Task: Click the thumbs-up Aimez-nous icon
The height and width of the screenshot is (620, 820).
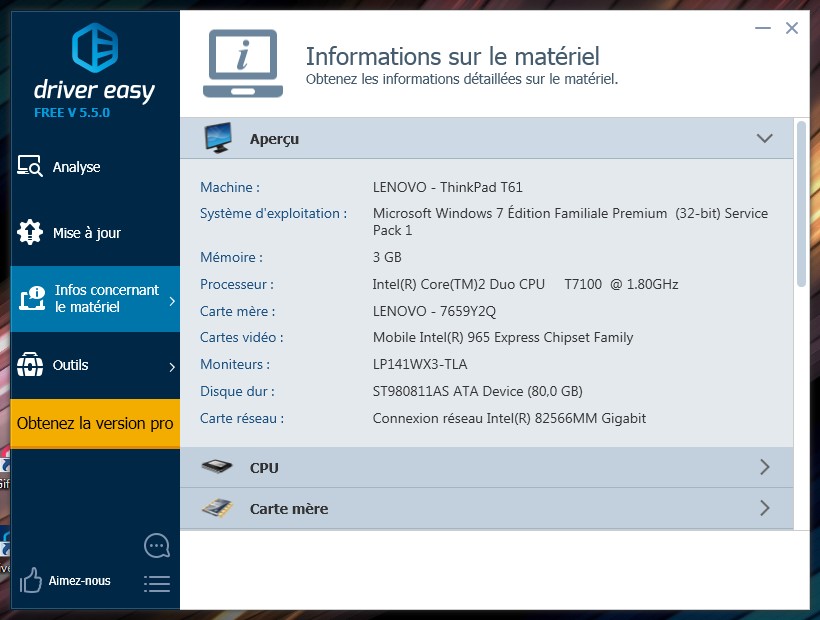Action: pos(30,580)
